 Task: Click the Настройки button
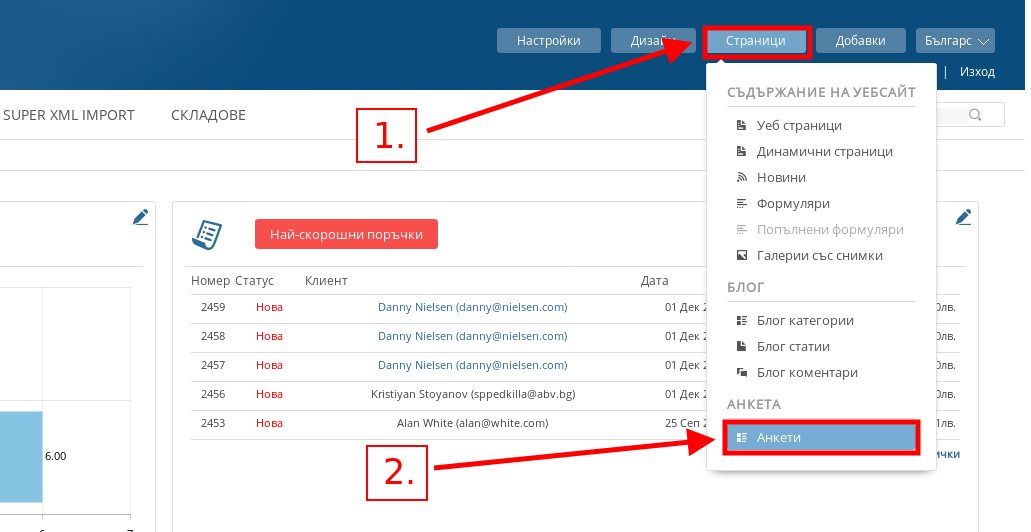click(x=548, y=41)
